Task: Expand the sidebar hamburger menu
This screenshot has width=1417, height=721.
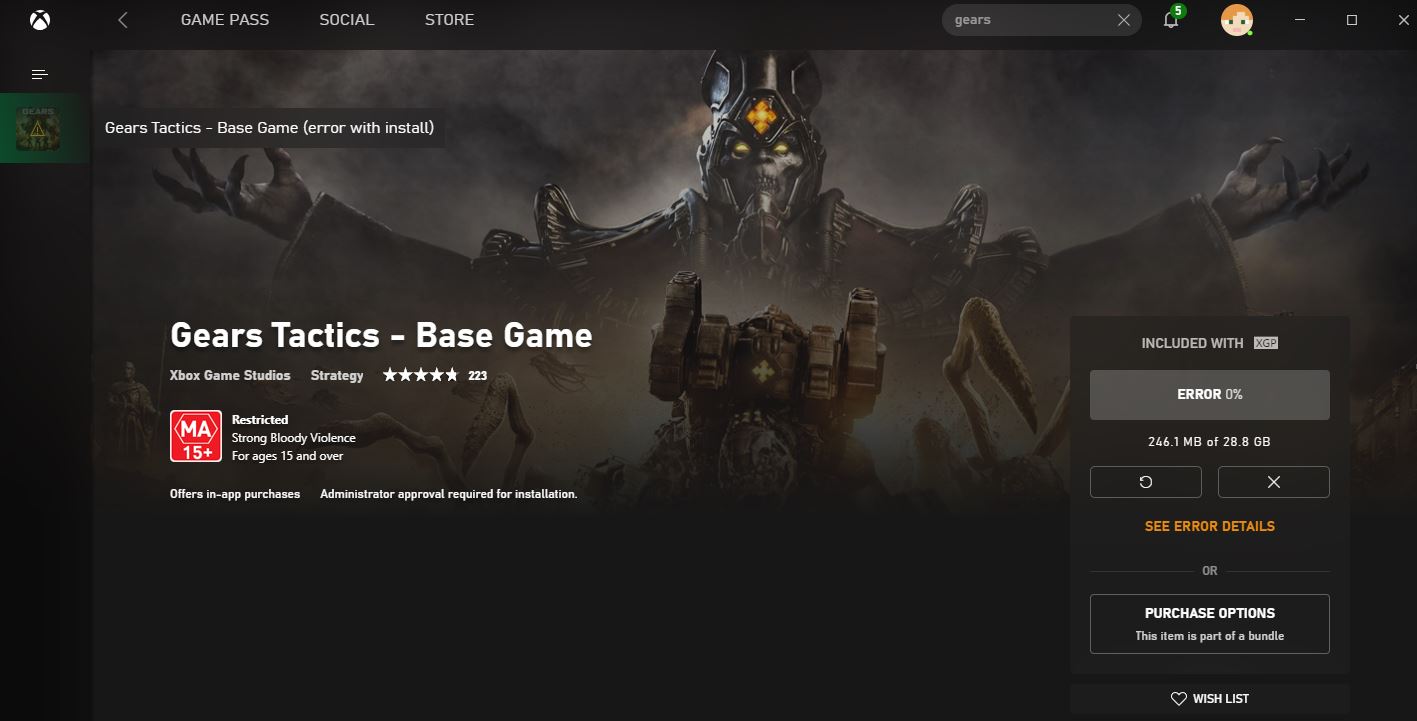Action: tap(40, 75)
